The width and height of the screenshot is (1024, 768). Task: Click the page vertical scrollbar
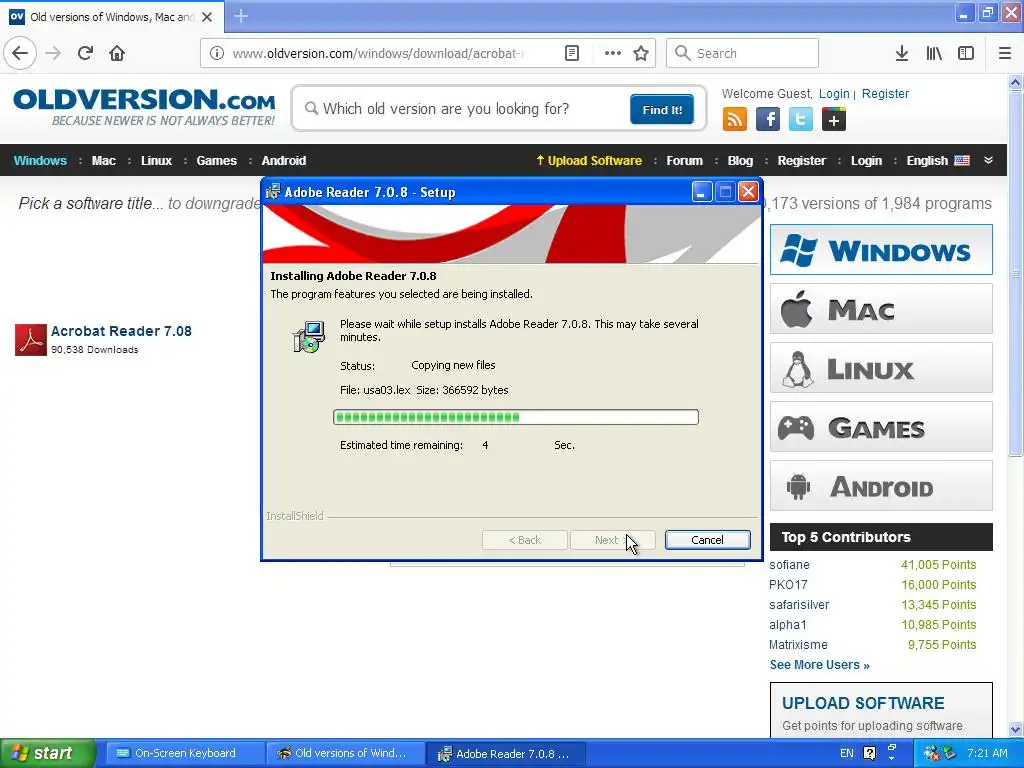1016,273
